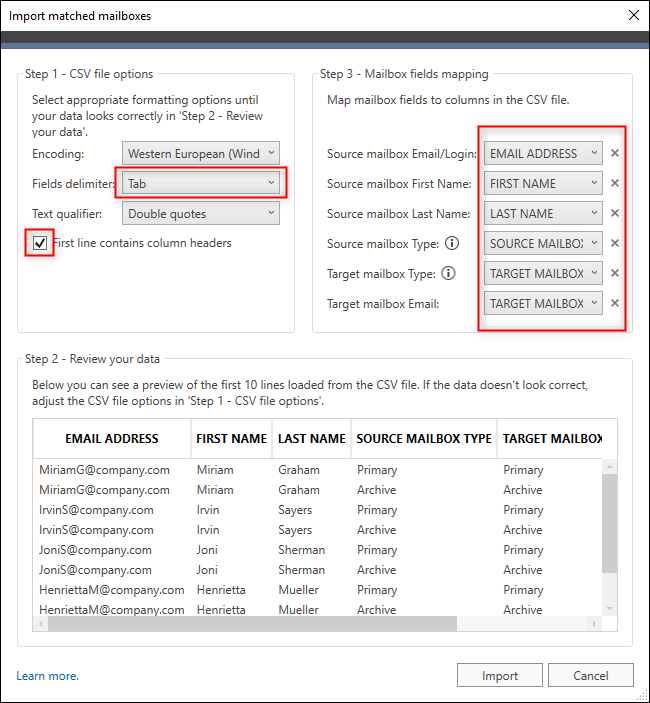Clear the Source mailbox Type mapping

tap(615, 243)
